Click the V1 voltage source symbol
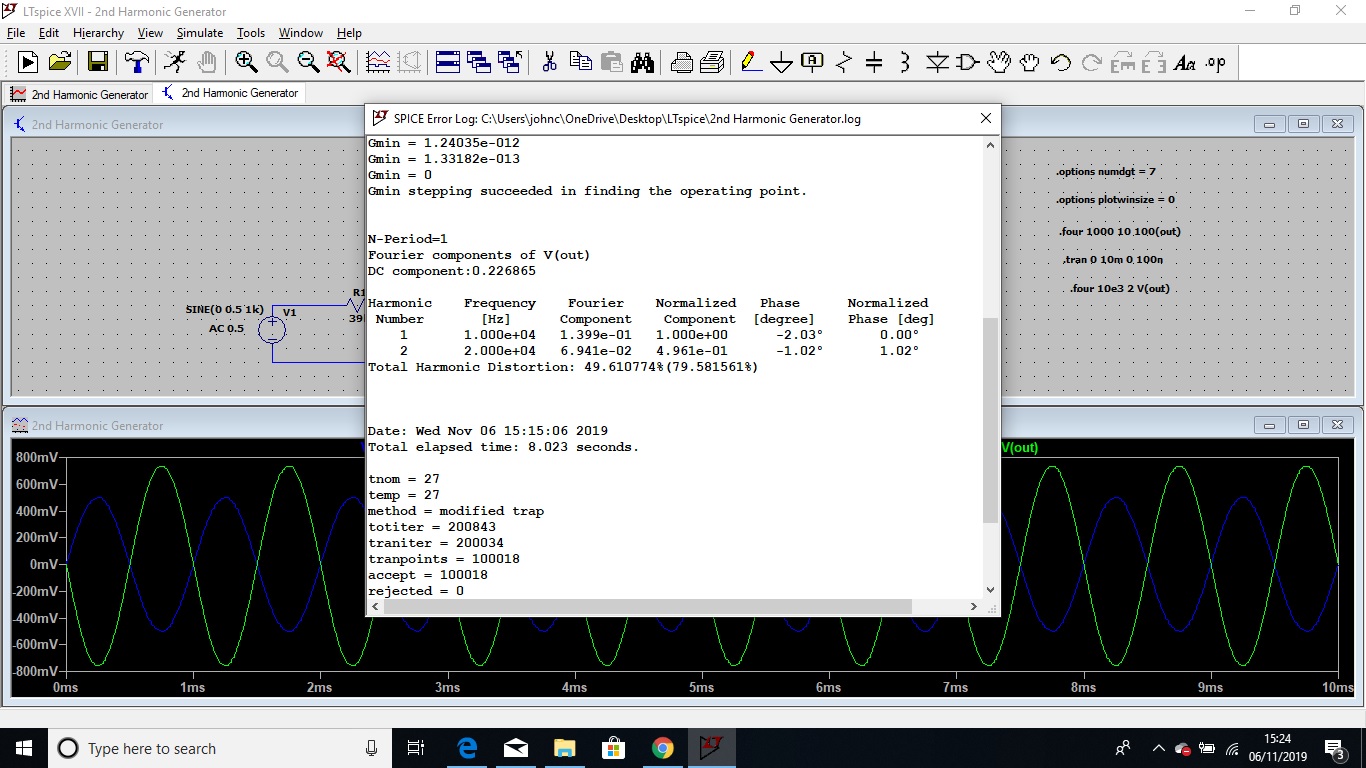Image resolution: width=1366 pixels, height=768 pixels. click(x=272, y=329)
